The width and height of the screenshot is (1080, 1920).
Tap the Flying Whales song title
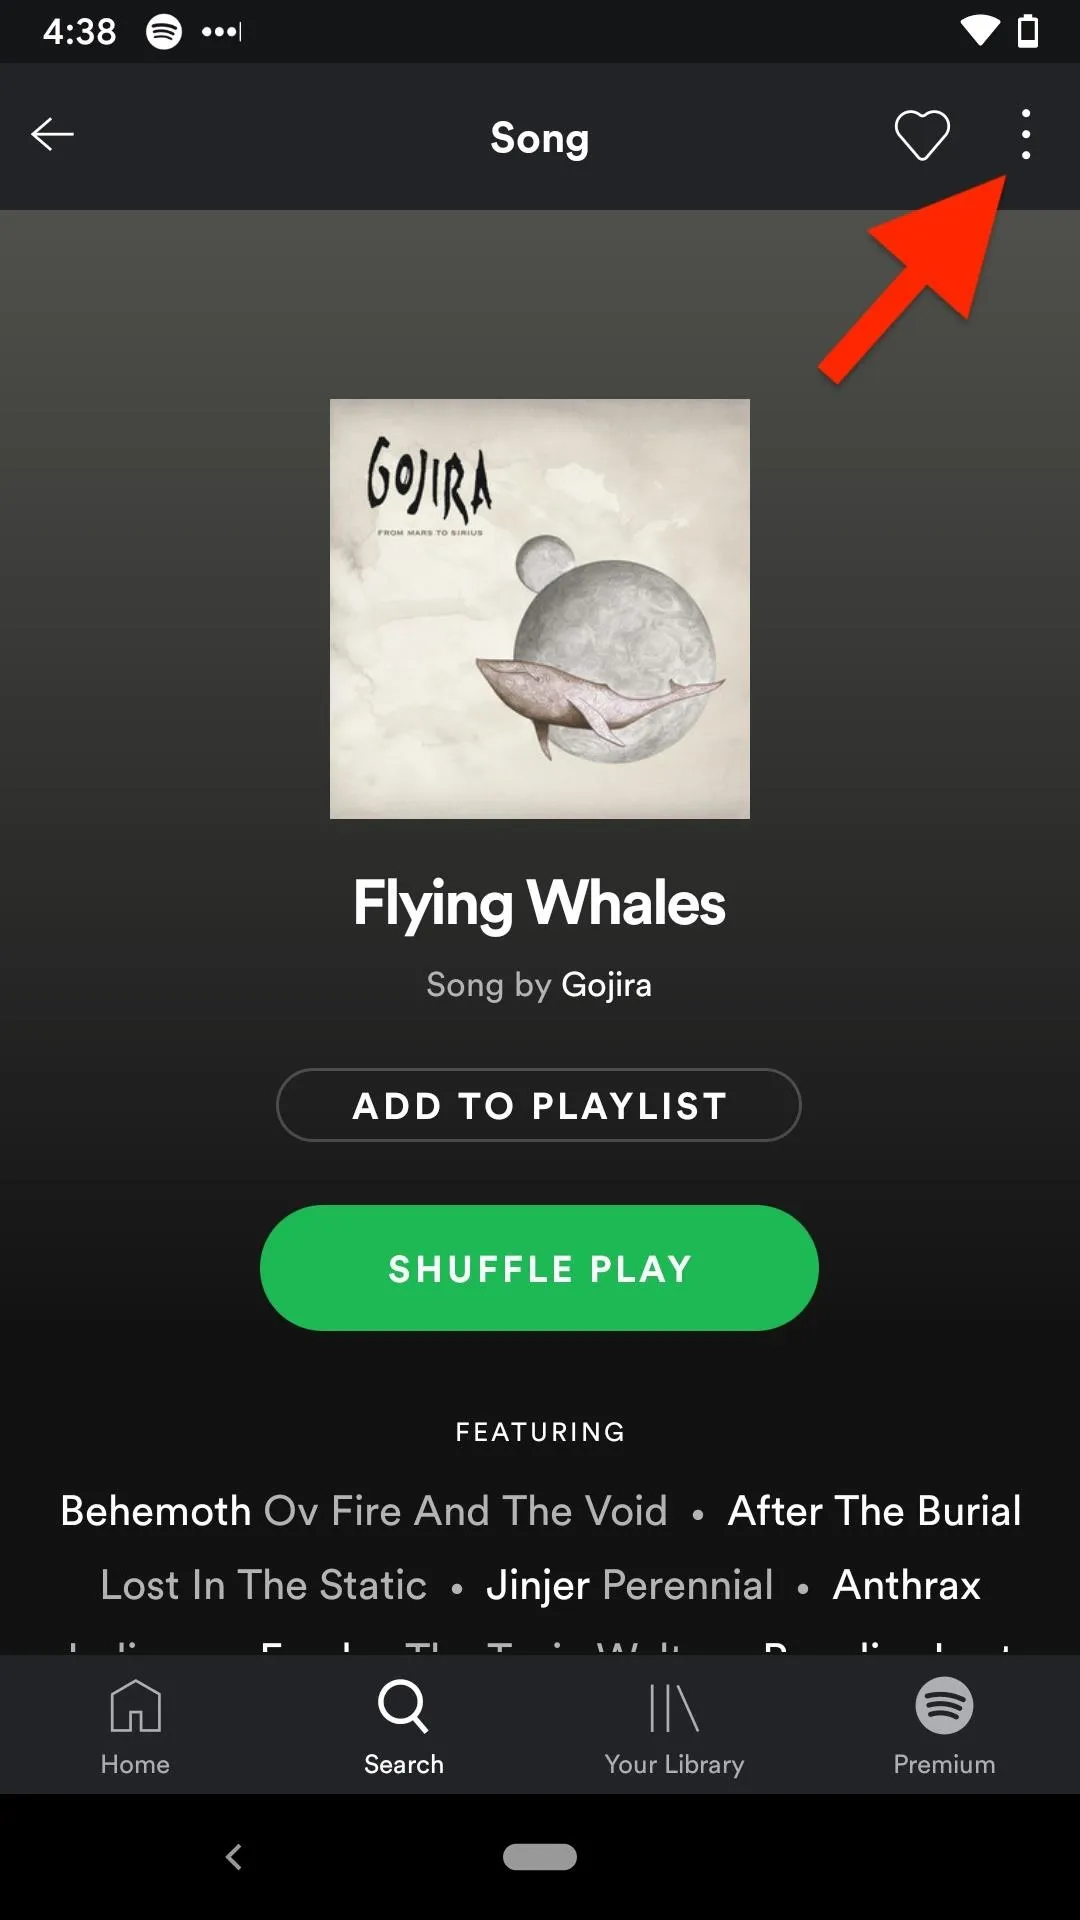click(x=539, y=904)
